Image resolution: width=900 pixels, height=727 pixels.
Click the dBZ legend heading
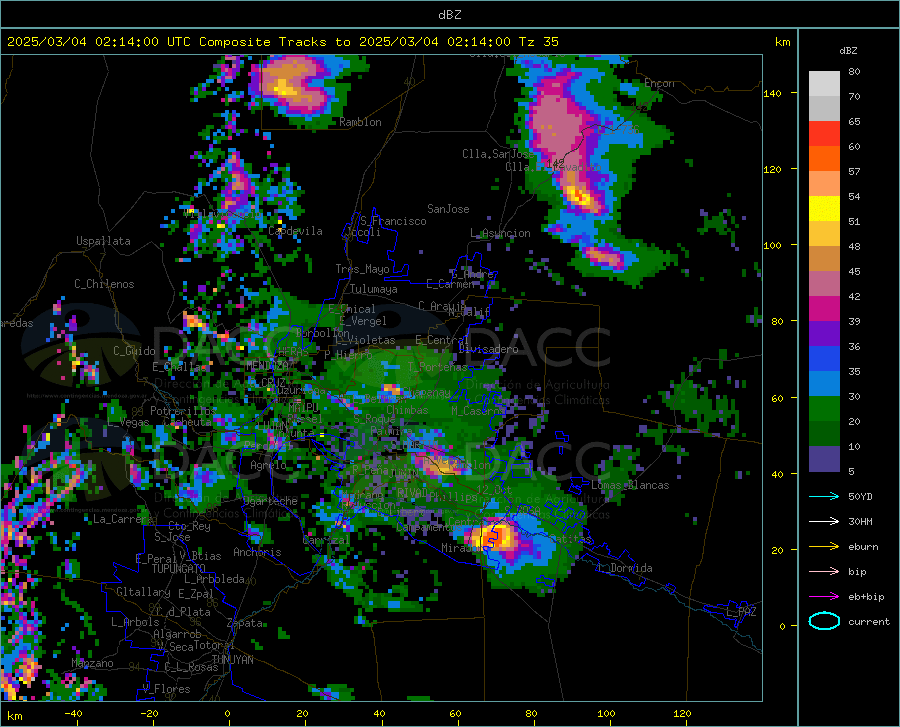(848, 50)
